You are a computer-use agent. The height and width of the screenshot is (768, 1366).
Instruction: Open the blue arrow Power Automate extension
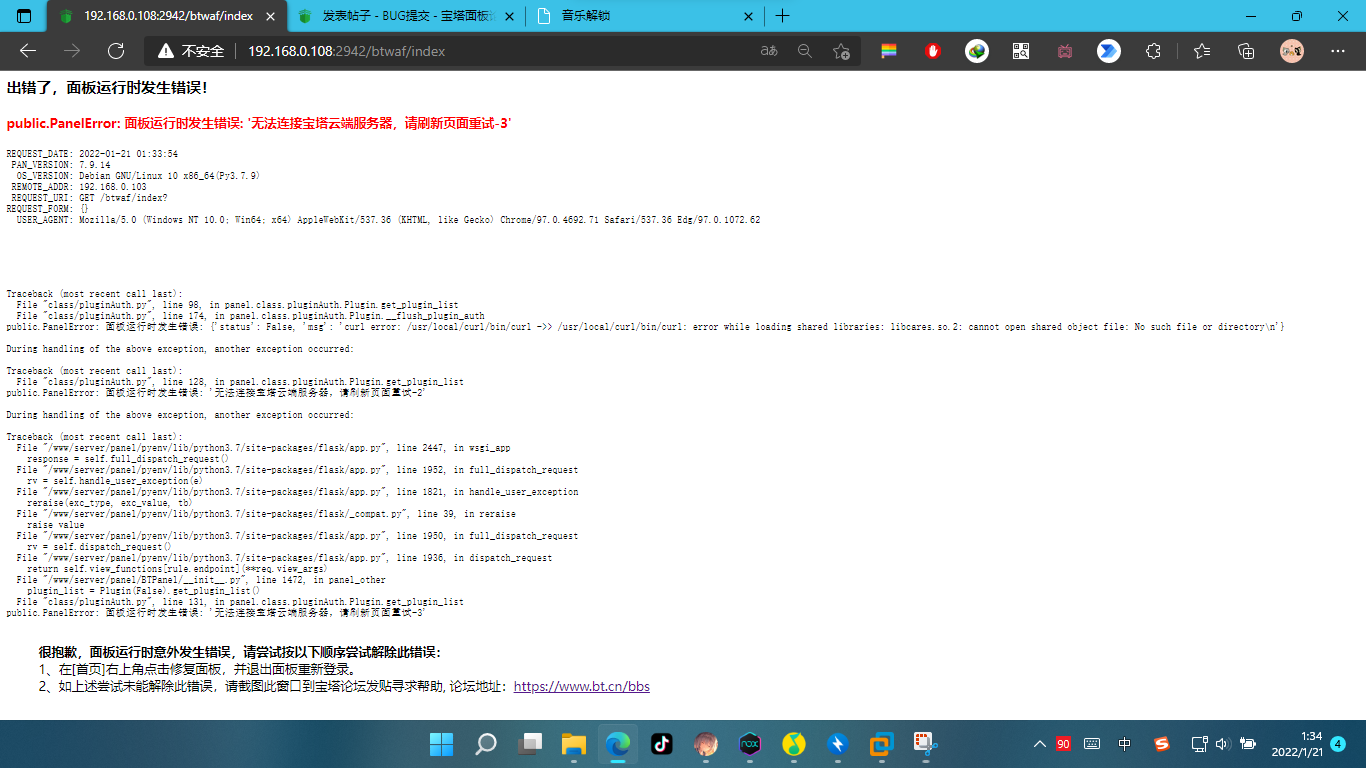coord(1109,51)
